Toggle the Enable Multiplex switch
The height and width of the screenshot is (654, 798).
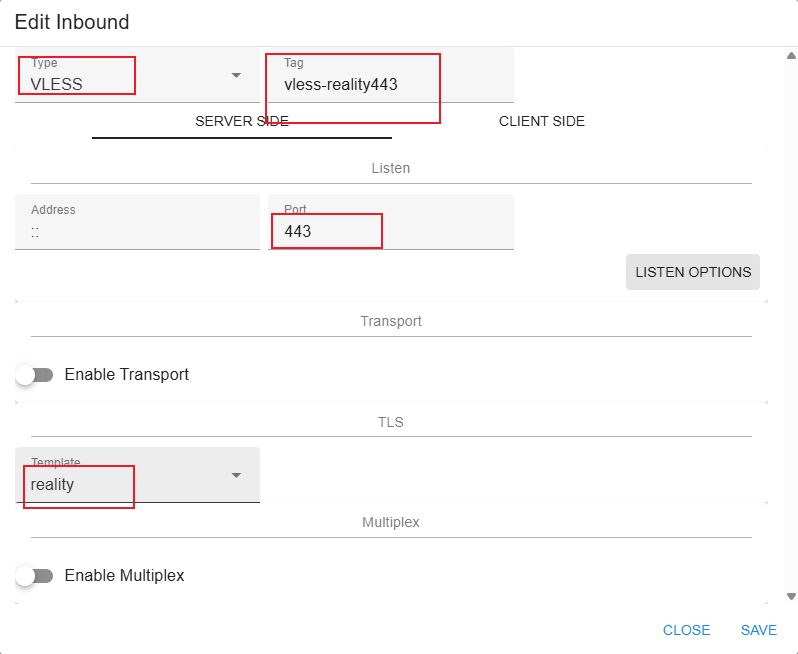(x=35, y=576)
